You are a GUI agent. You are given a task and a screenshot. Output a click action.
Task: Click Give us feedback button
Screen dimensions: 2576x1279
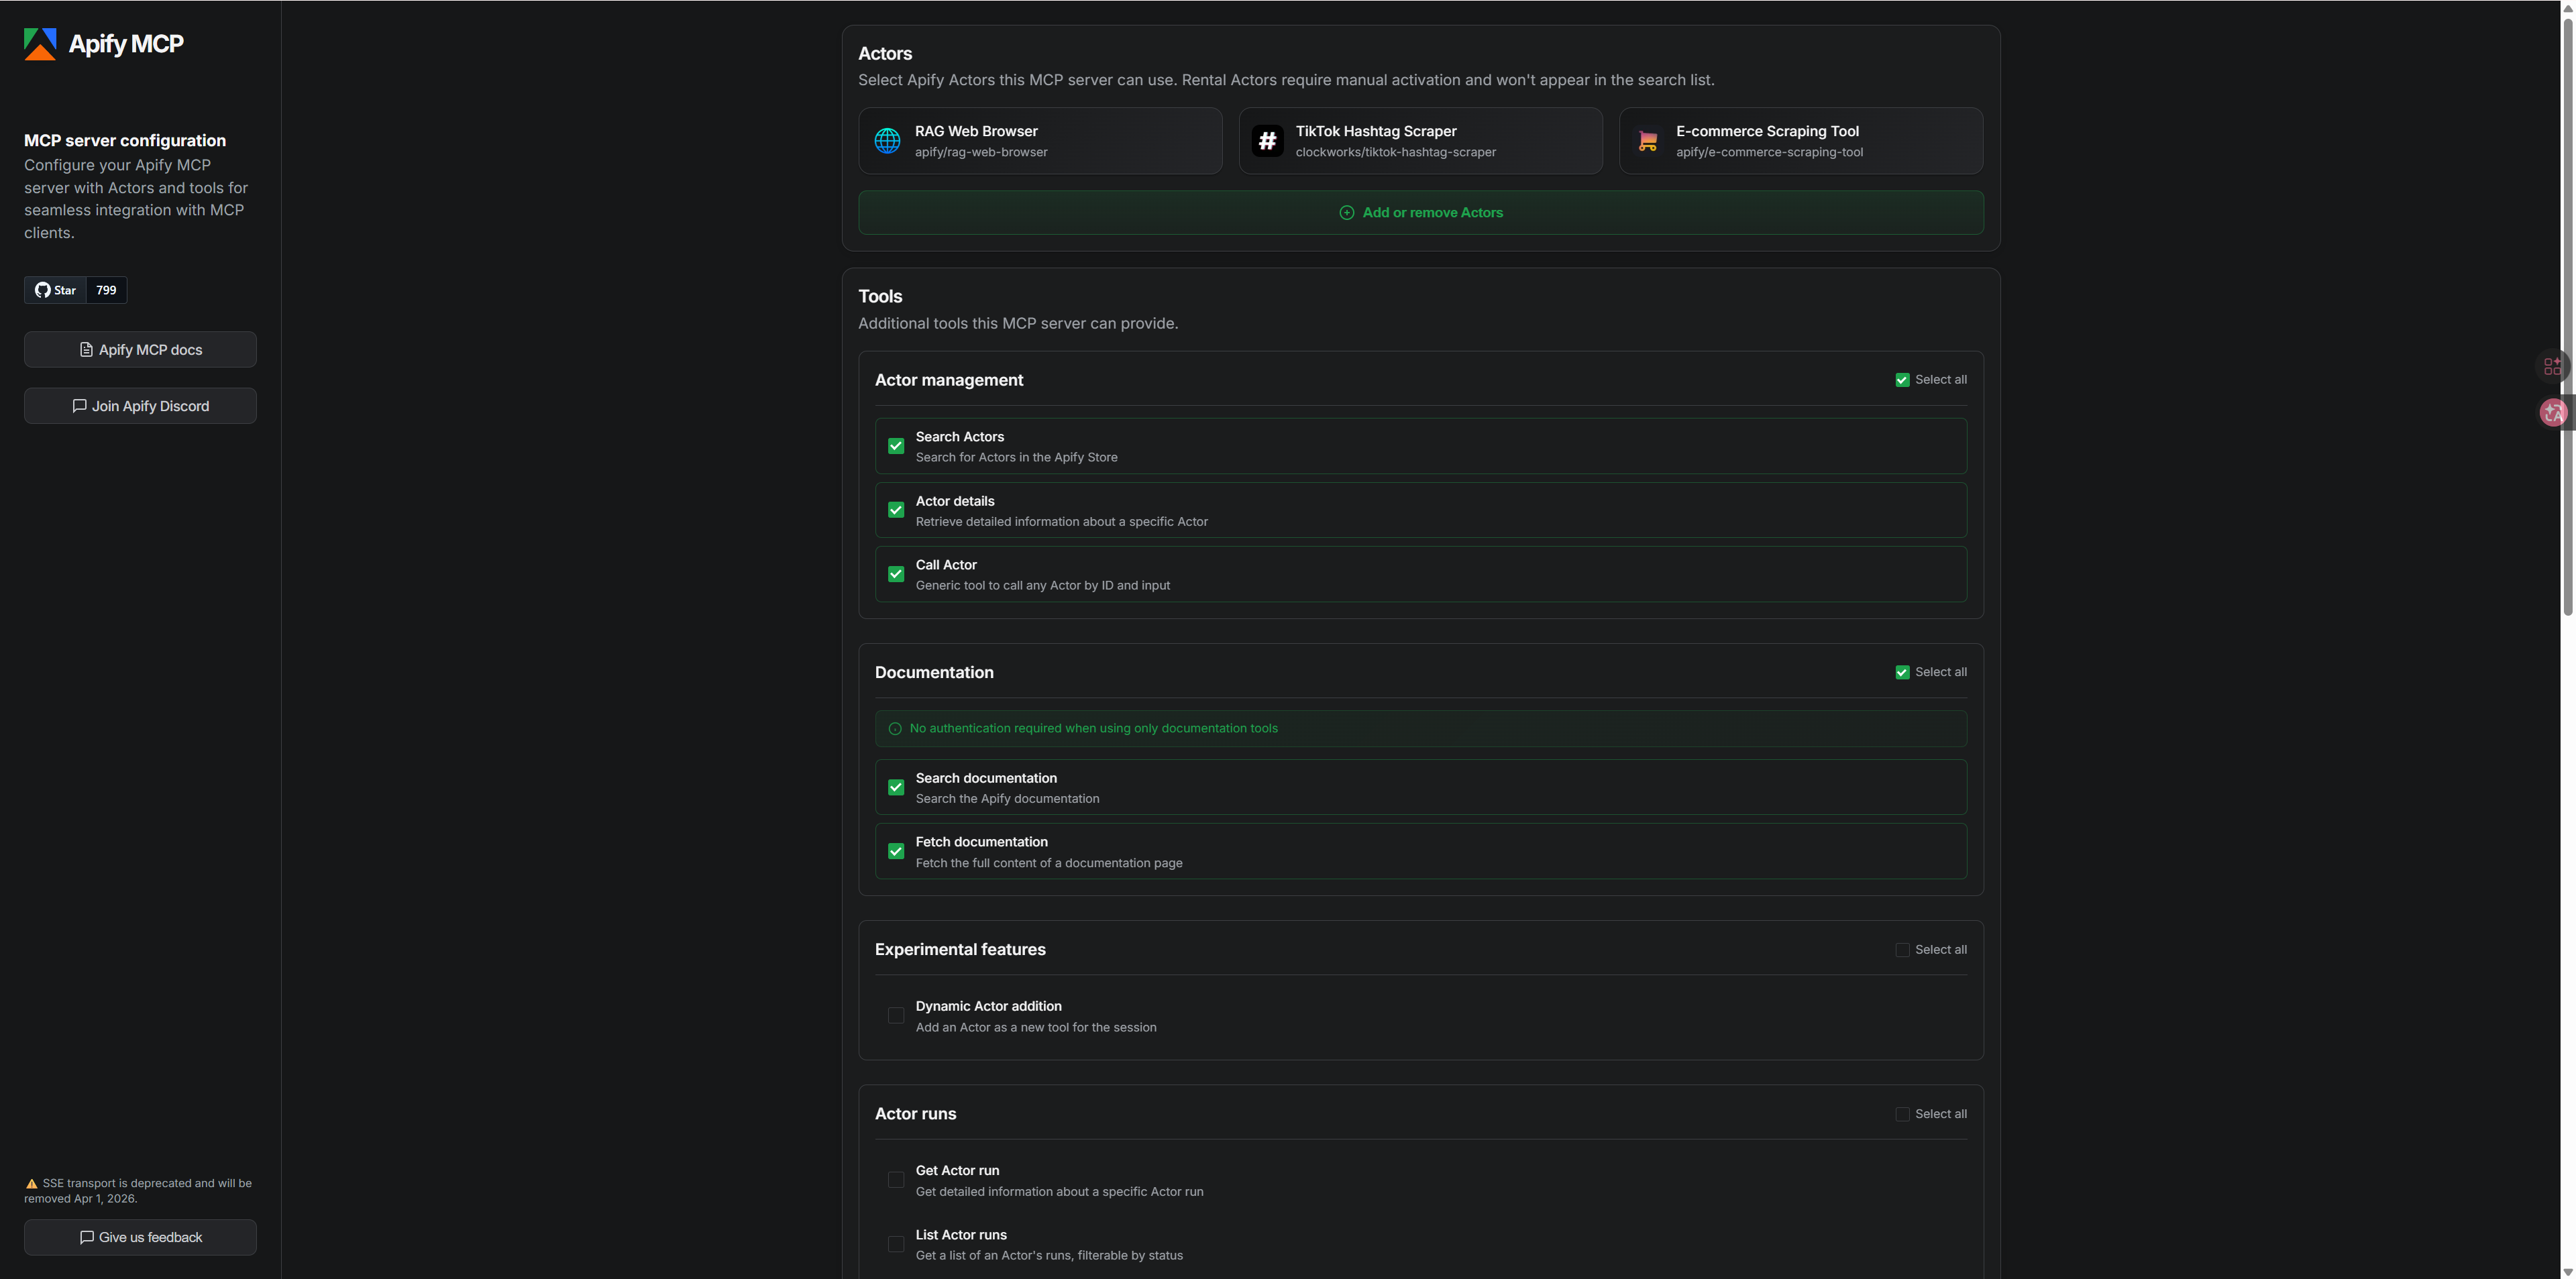[140, 1237]
